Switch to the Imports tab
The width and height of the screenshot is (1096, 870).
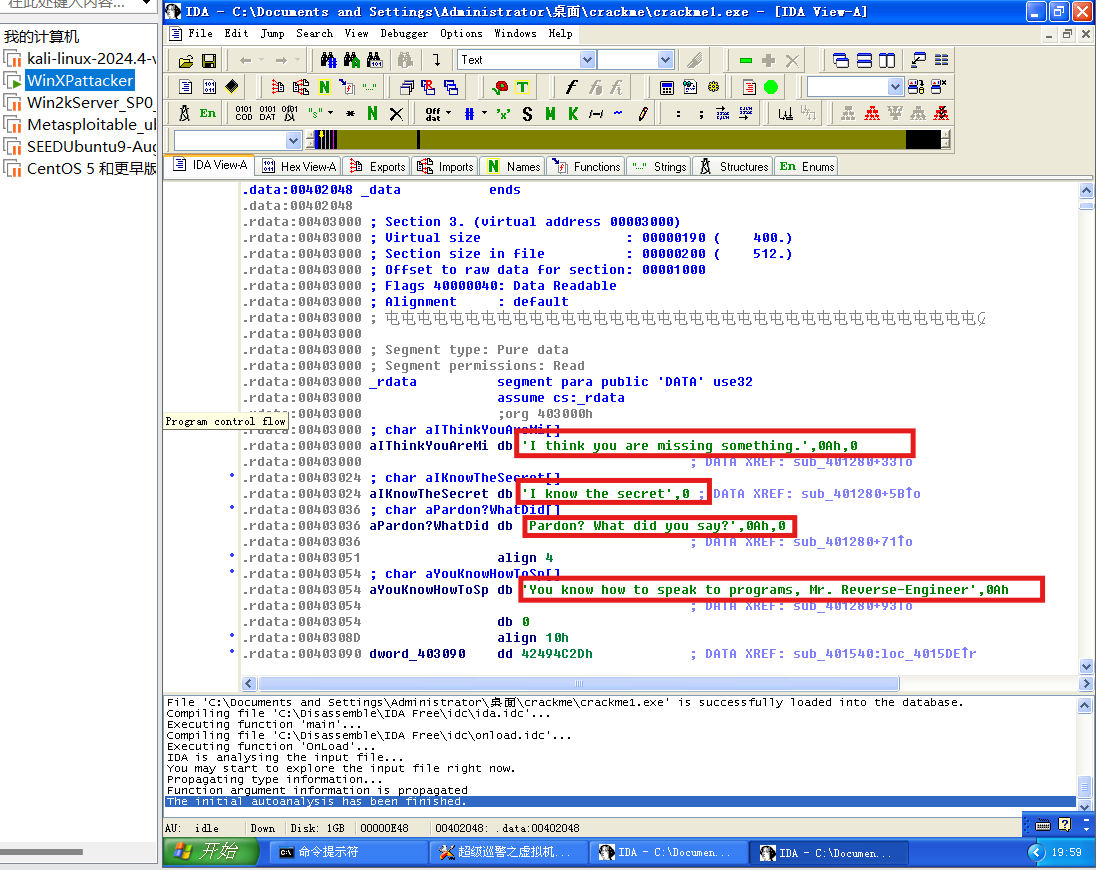point(446,166)
